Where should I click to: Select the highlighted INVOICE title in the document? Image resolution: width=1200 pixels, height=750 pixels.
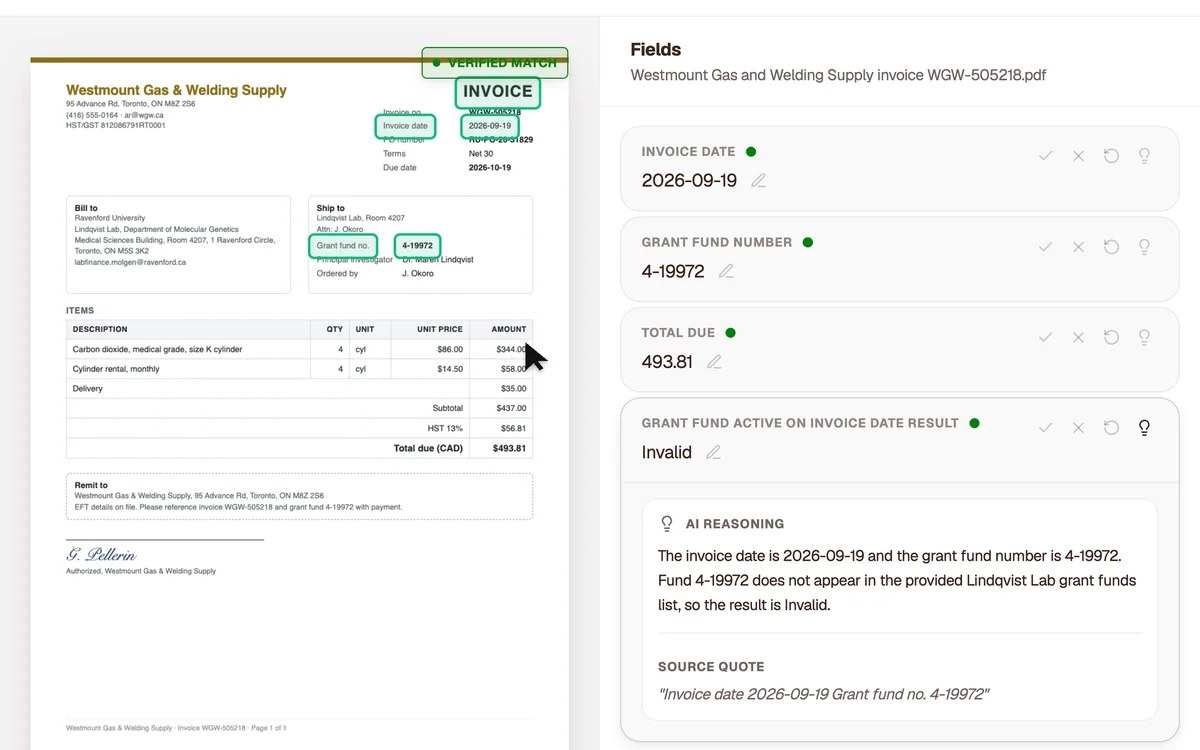tap(498, 92)
